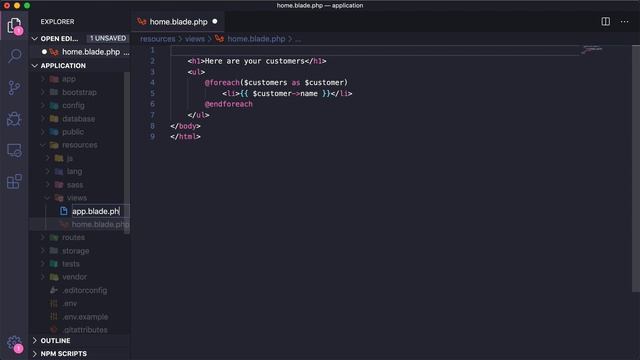Open the .env file
This screenshot has height=360, width=640.
click(x=69, y=303)
